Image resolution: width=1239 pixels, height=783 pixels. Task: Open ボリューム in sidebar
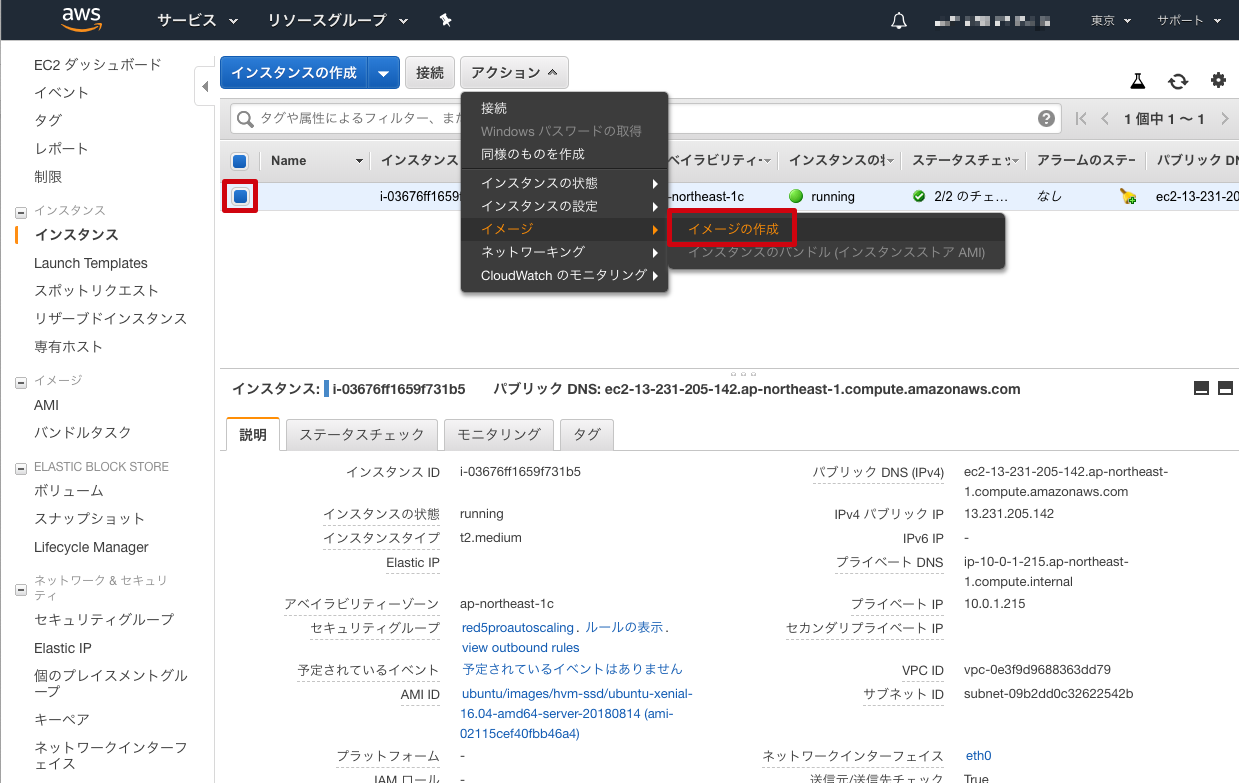click(x=68, y=491)
